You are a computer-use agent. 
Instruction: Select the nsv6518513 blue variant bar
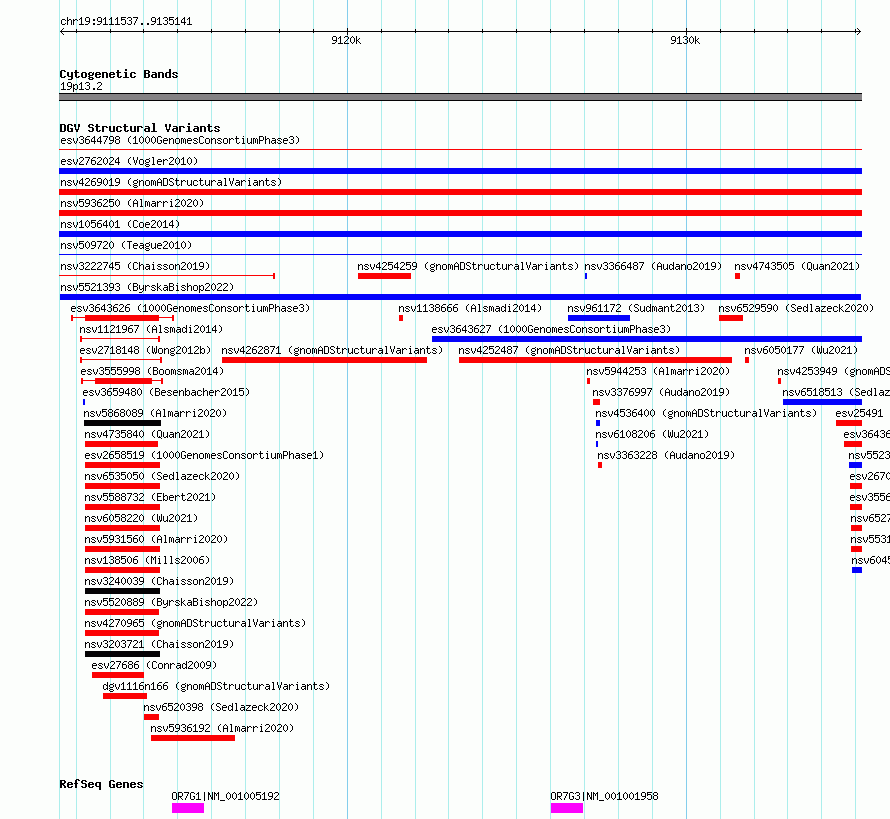(x=822, y=402)
